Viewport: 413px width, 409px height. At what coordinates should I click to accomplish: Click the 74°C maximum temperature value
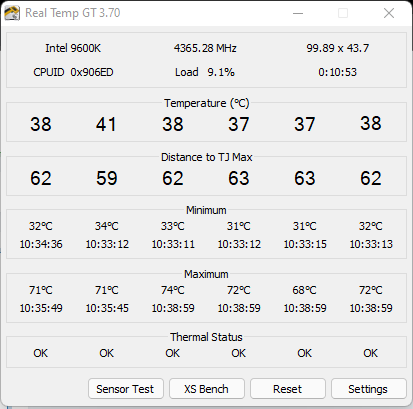(x=173, y=290)
